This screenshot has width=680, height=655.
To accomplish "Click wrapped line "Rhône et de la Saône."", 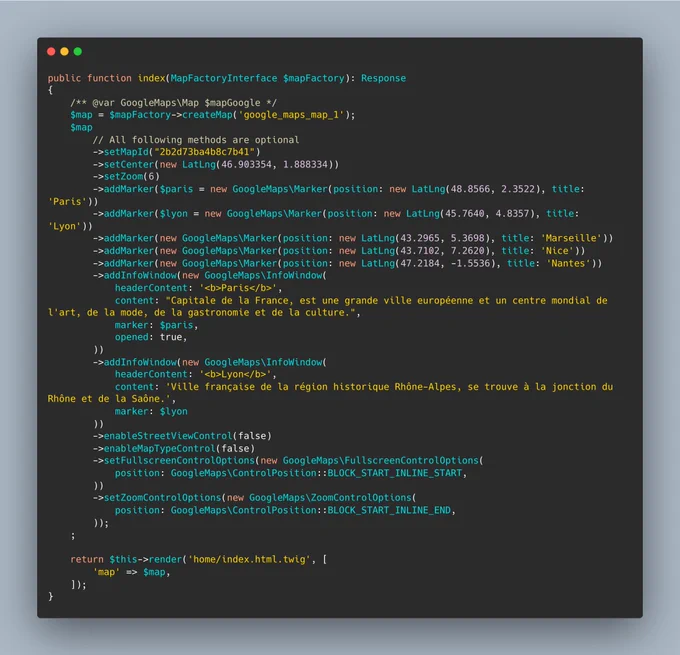I will pos(109,399).
